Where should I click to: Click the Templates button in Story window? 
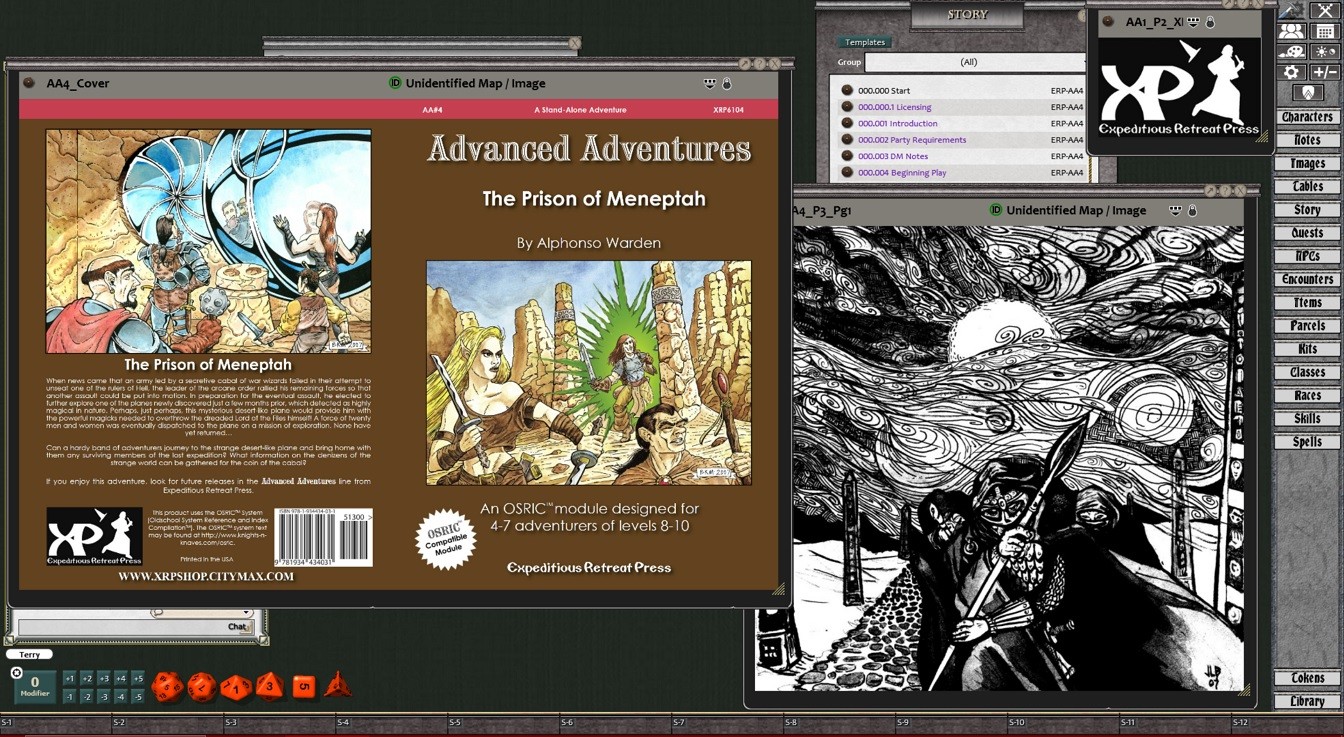(x=864, y=42)
